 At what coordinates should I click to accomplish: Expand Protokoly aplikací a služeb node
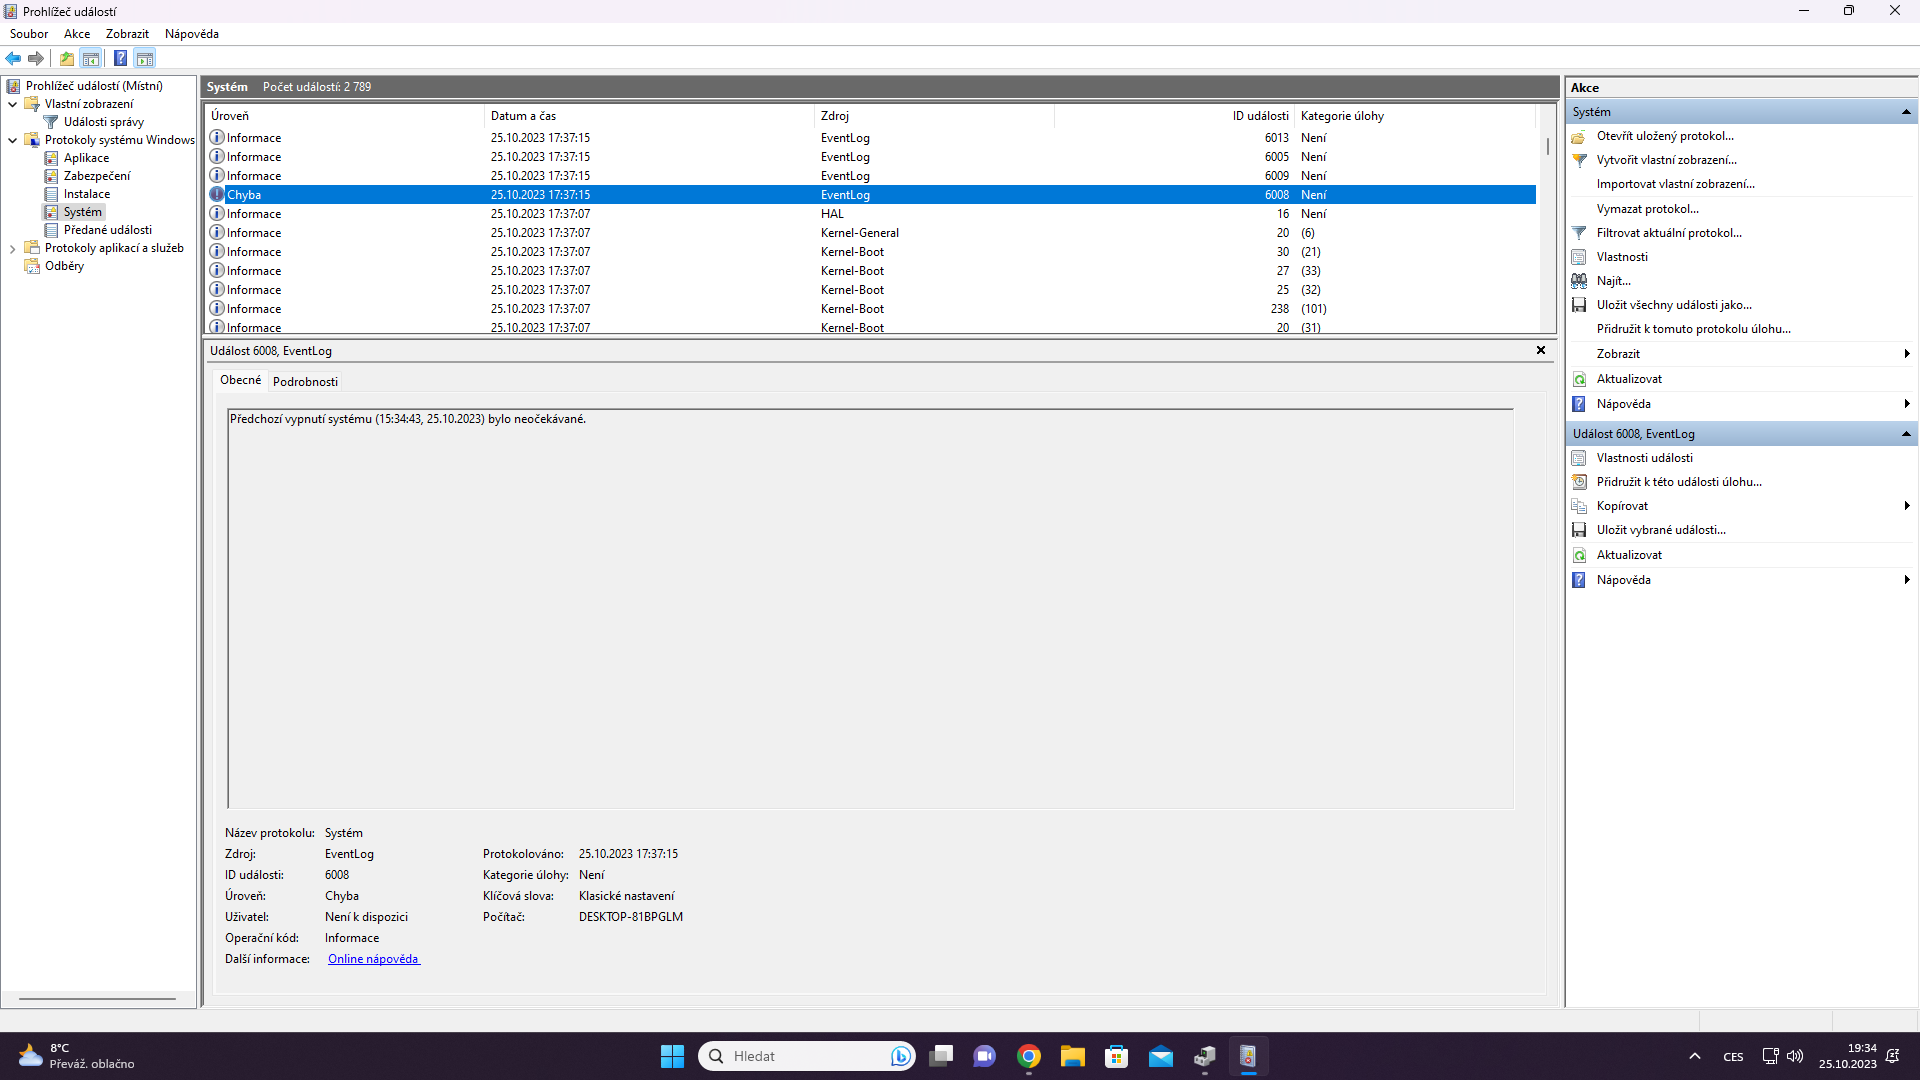coord(12,248)
